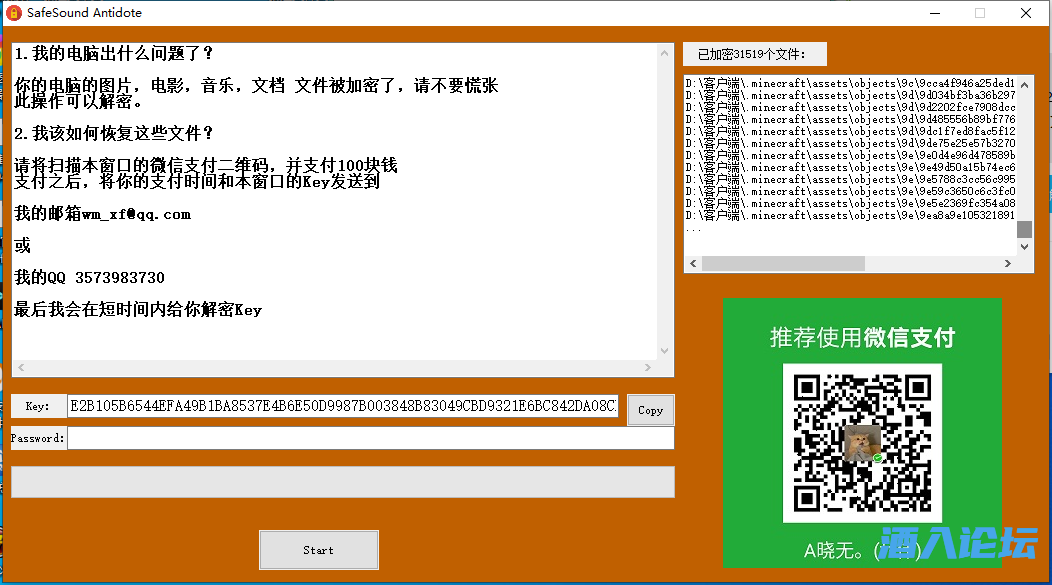The image size is (1052, 585).
Task: Click the down arrow on the instructions scrollbar
Action: coord(665,352)
